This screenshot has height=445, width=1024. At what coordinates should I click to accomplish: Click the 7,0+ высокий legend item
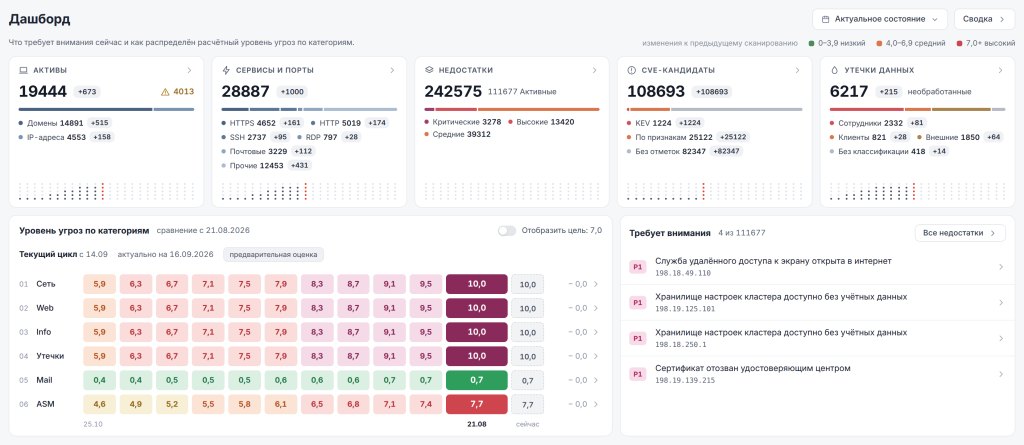(x=985, y=43)
